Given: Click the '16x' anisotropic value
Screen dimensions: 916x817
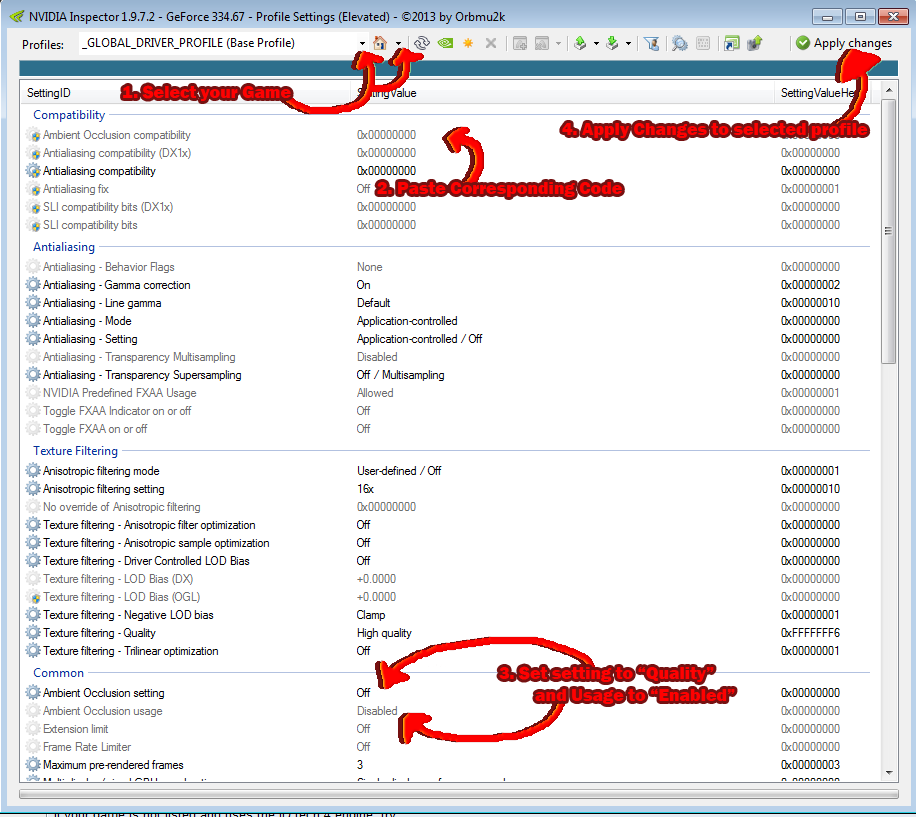Looking at the screenshot, I should (365, 489).
